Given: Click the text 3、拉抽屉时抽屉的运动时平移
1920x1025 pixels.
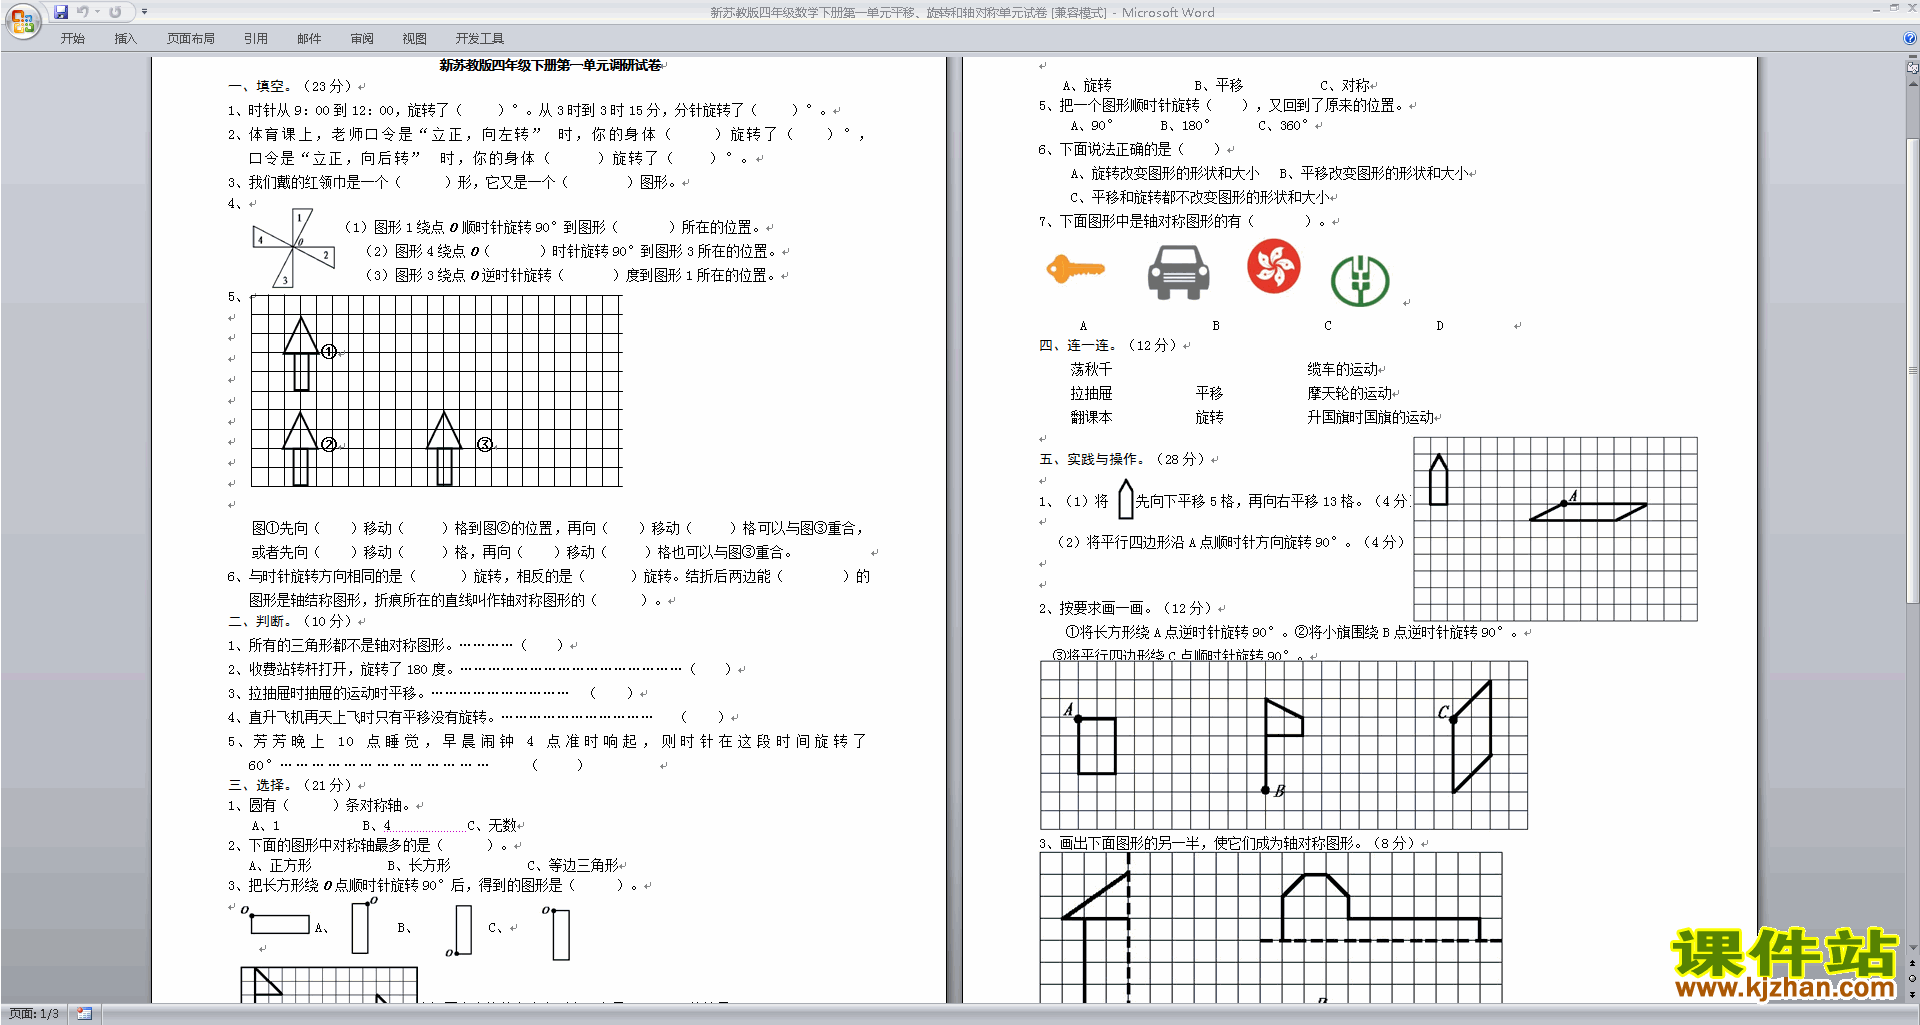Looking at the screenshot, I should (327, 693).
